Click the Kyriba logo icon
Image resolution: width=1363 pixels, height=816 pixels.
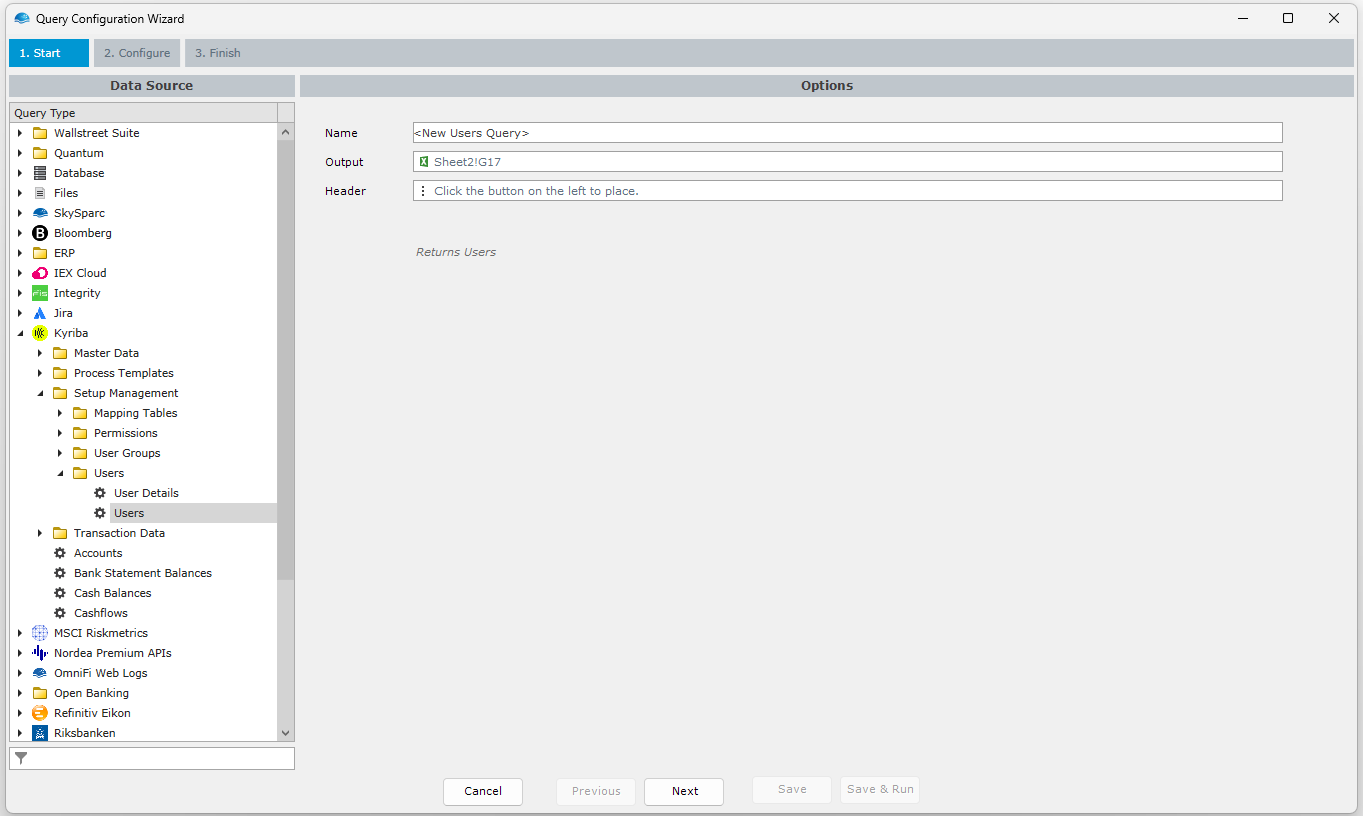pyautogui.click(x=40, y=333)
